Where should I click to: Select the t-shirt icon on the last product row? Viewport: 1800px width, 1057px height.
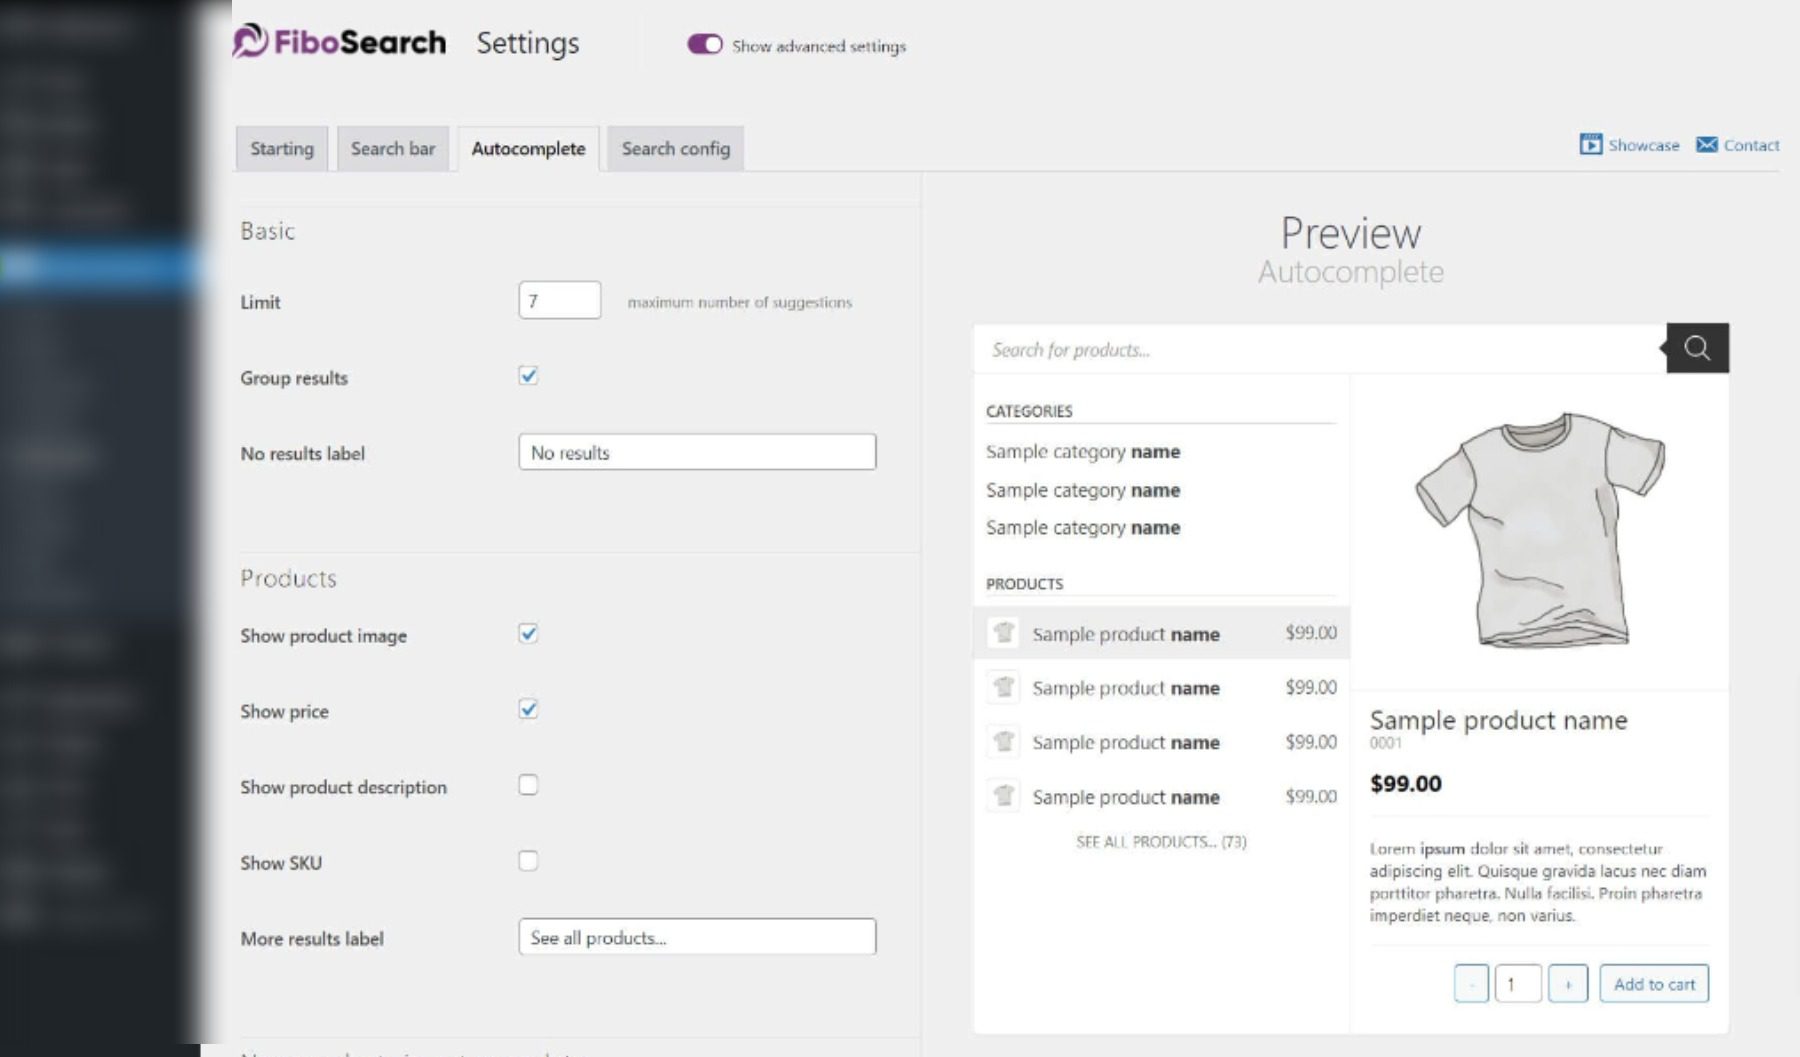[x=1003, y=795]
